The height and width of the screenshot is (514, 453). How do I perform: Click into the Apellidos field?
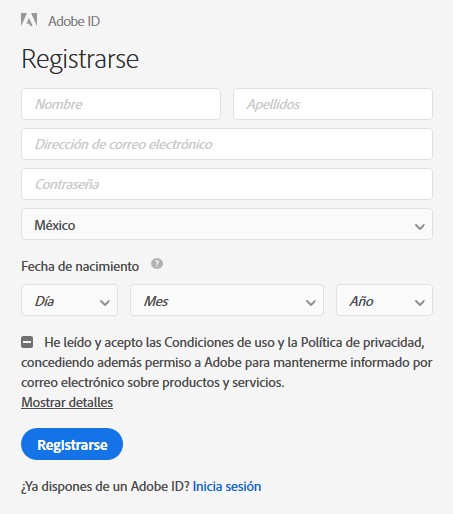(333, 104)
